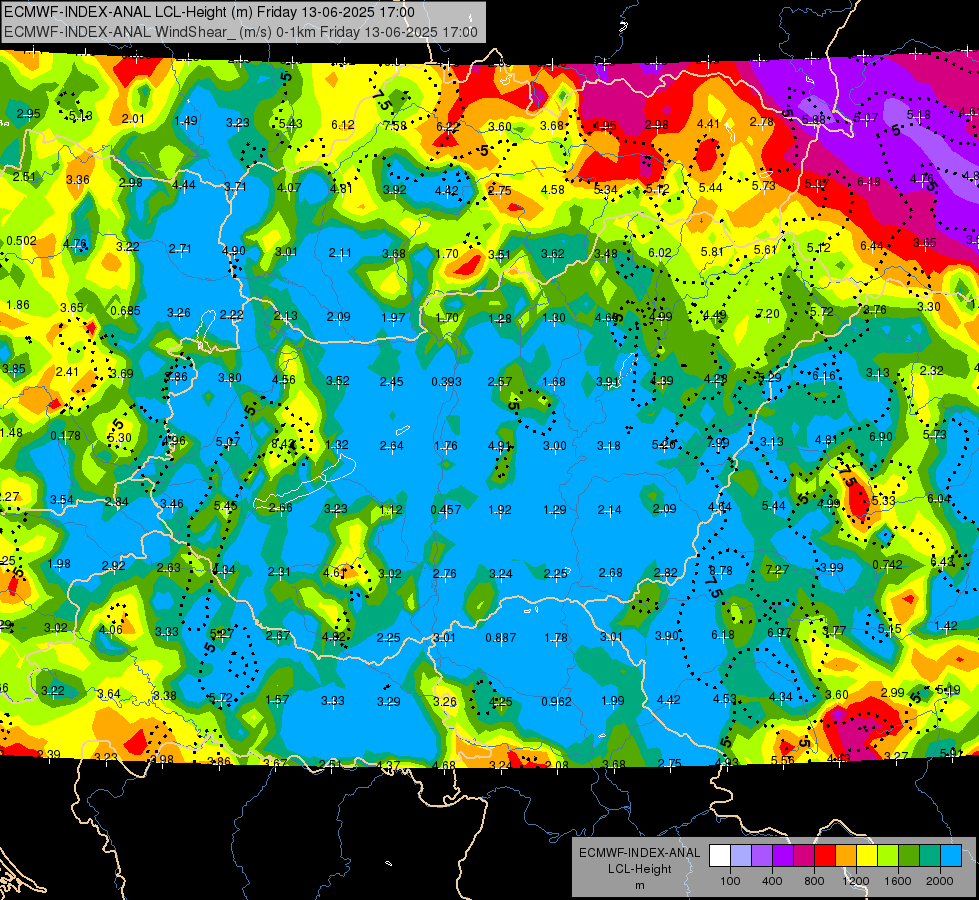Image resolution: width=979 pixels, height=900 pixels.
Task: Click the wind shear value 5.43
Action: (x=290, y=124)
